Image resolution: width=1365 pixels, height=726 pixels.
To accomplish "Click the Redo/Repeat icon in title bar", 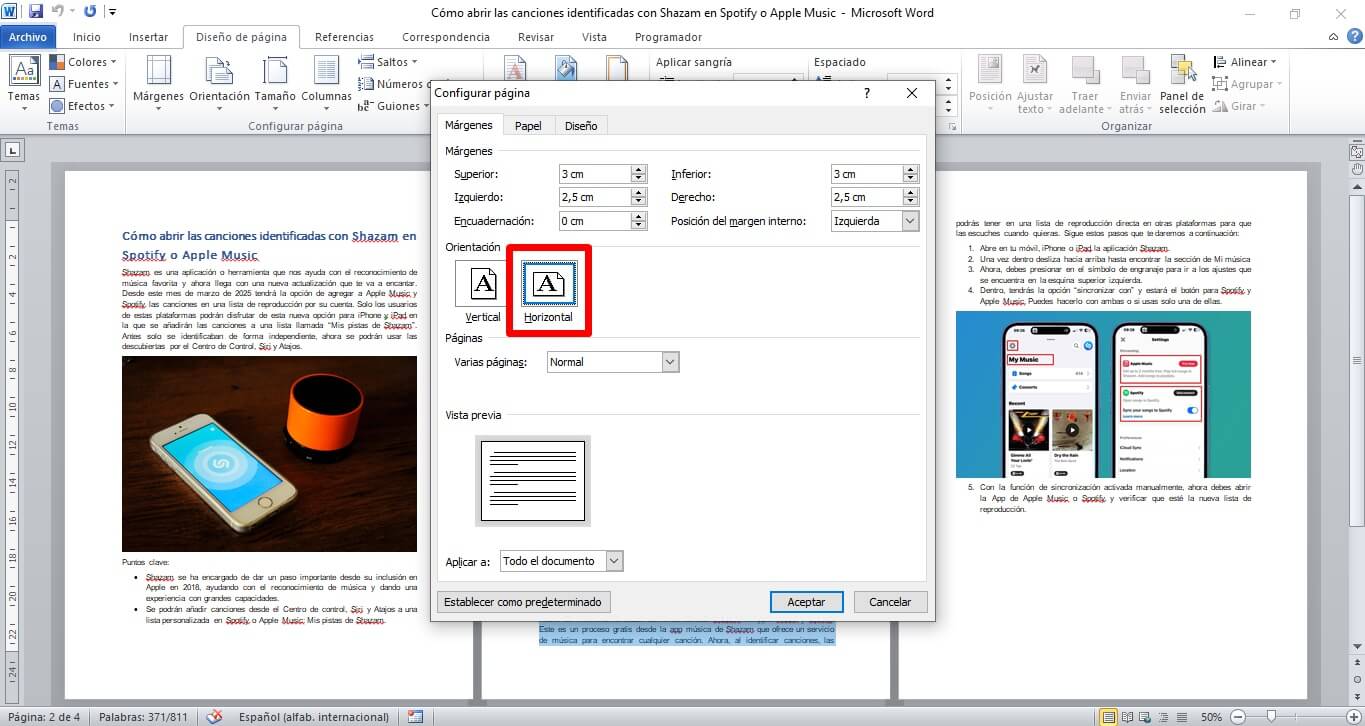I will (90, 12).
